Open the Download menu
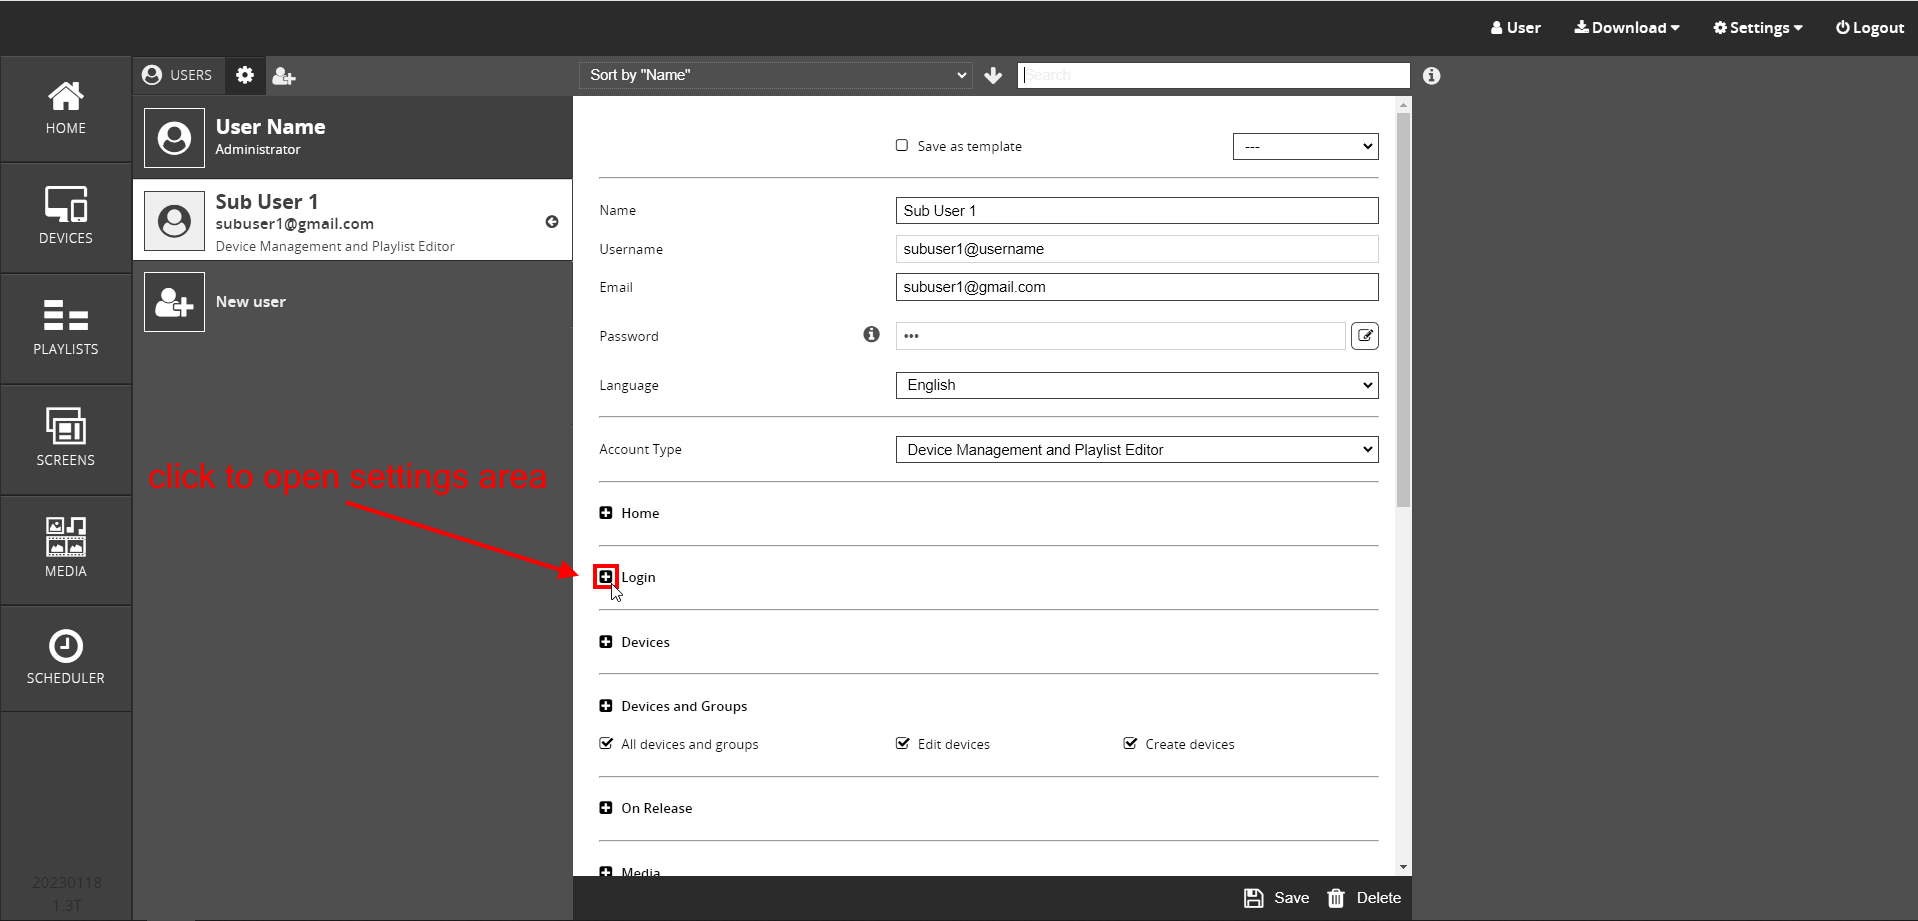Viewport: 1918px width, 921px height. 1627,28
